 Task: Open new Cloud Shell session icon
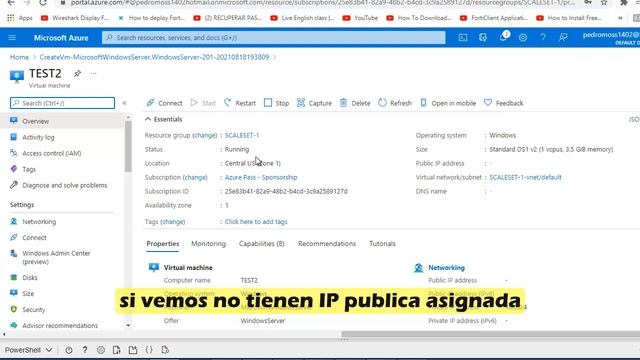133,350
